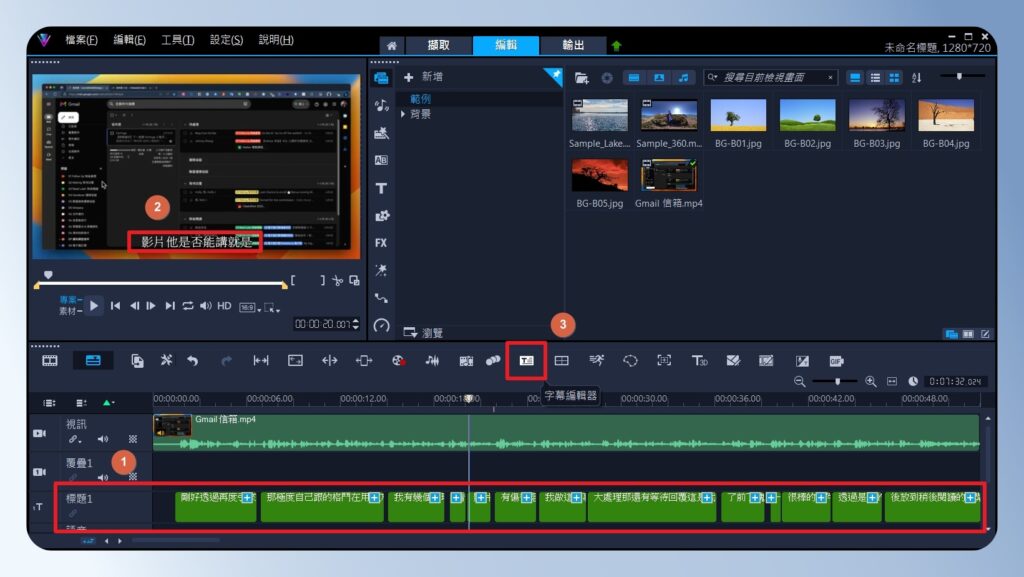The width and height of the screenshot is (1024, 577).
Task: Open the 設定(S) menu
Action: point(226,40)
